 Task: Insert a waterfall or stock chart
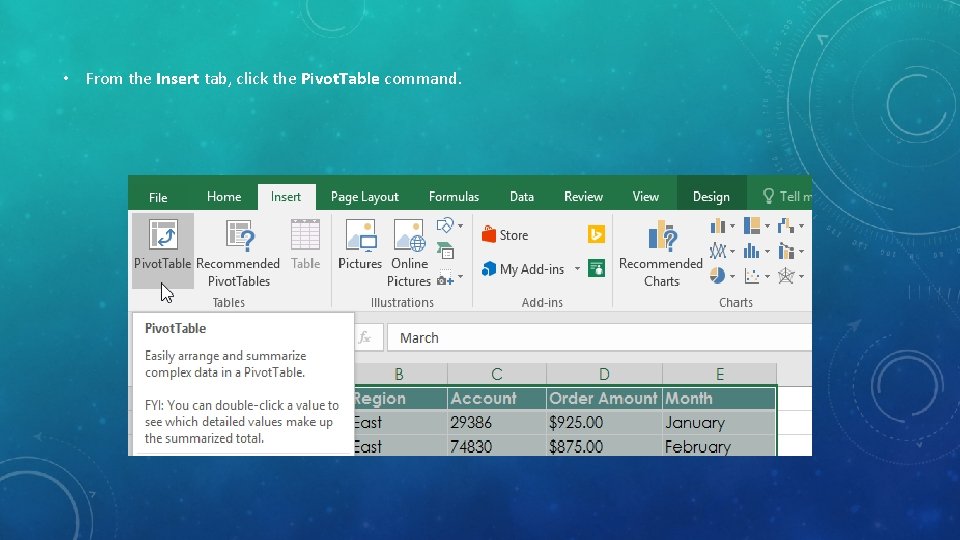[x=786, y=226]
